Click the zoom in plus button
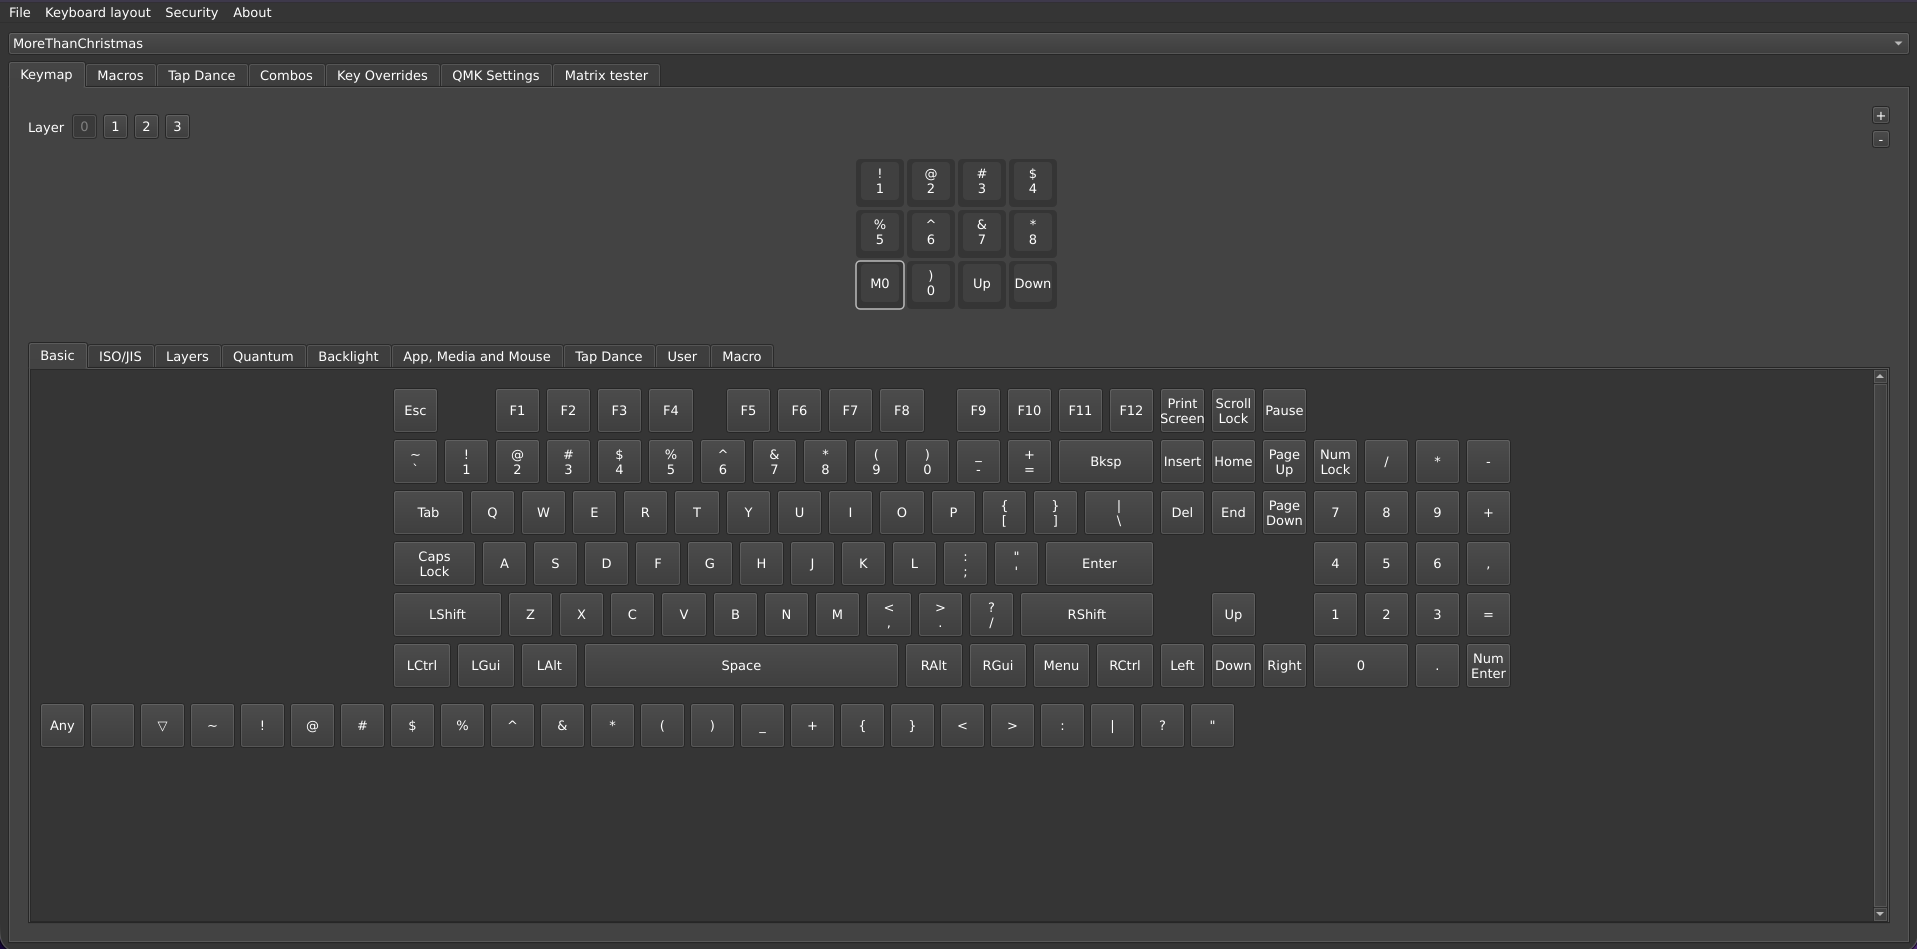 [x=1880, y=116]
